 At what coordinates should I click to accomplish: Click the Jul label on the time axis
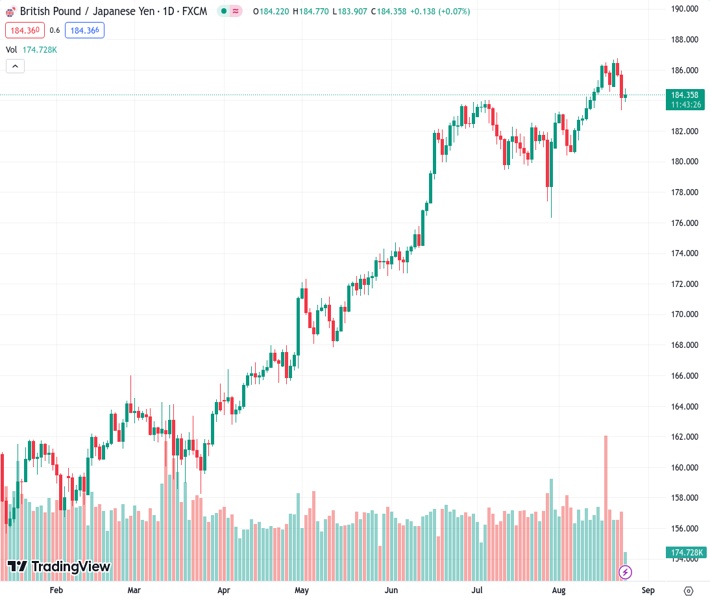point(478,591)
